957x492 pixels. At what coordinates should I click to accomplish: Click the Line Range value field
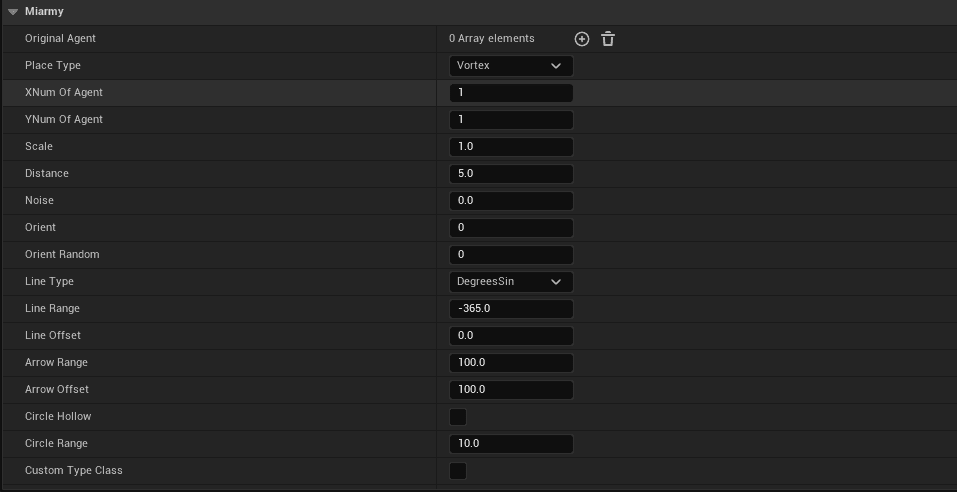pyautogui.click(x=511, y=309)
